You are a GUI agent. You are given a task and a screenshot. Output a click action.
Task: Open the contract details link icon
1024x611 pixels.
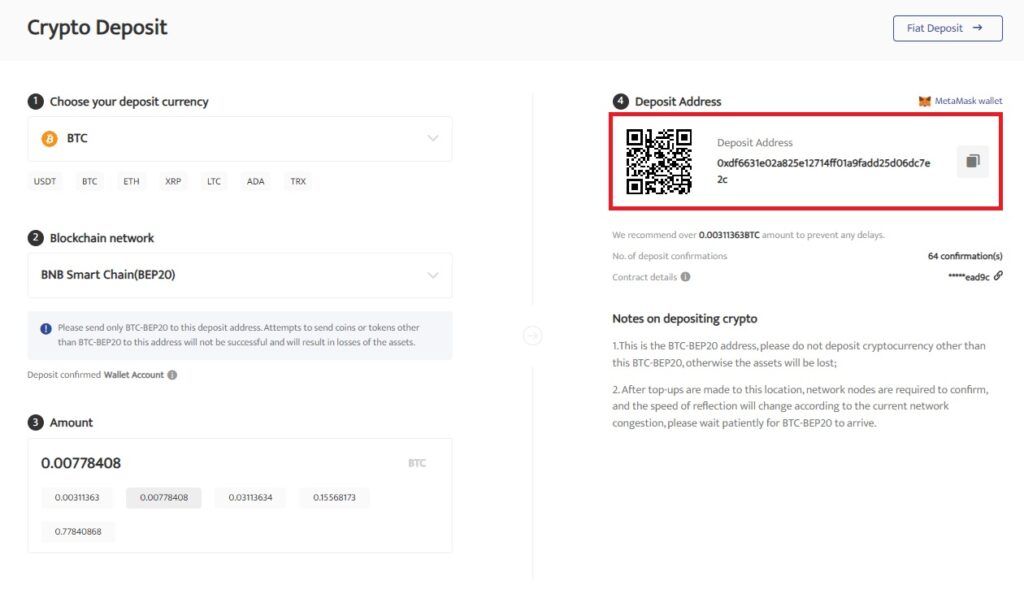click(x=998, y=276)
